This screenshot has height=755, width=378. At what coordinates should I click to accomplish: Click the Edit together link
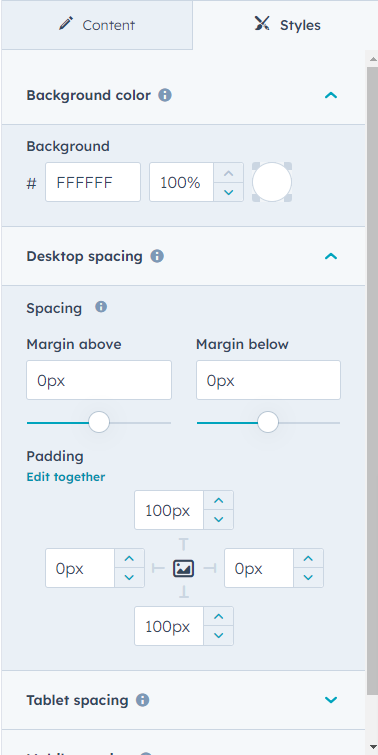(x=66, y=477)
